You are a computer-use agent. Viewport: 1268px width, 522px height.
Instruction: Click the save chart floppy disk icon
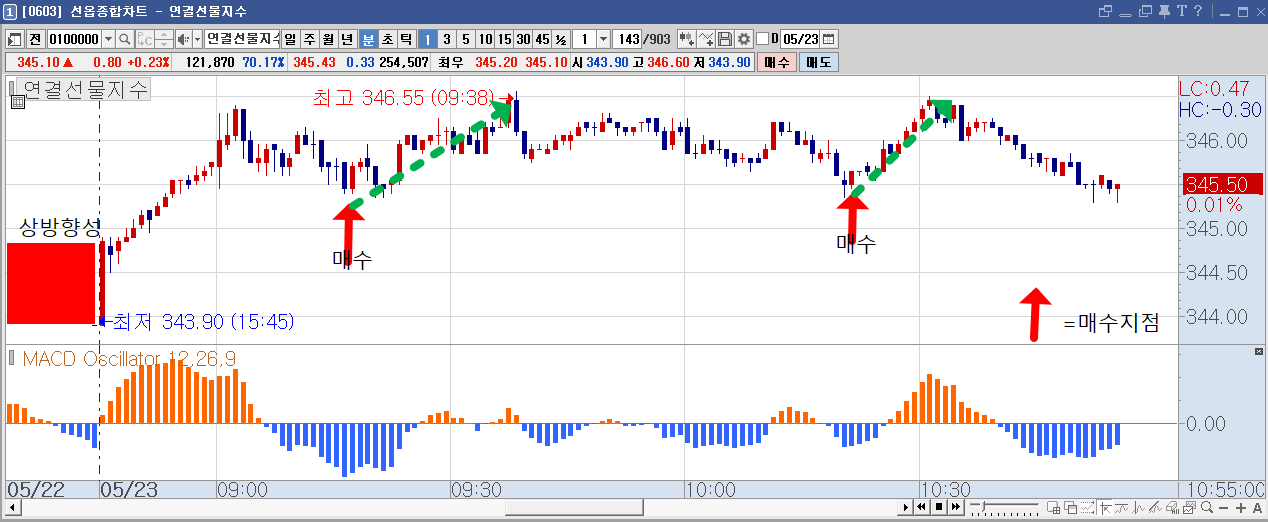click(725, 39)
